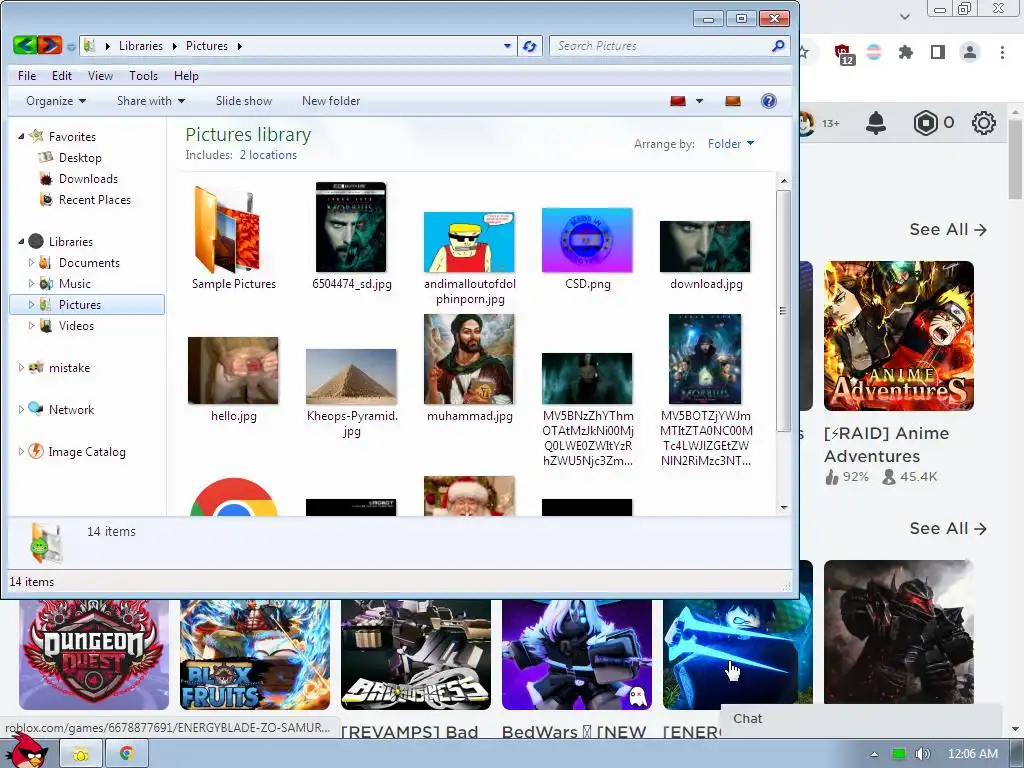Click the Robux hexagon icon in Roblox
The image size is (1024, 768).
point(925,123)
